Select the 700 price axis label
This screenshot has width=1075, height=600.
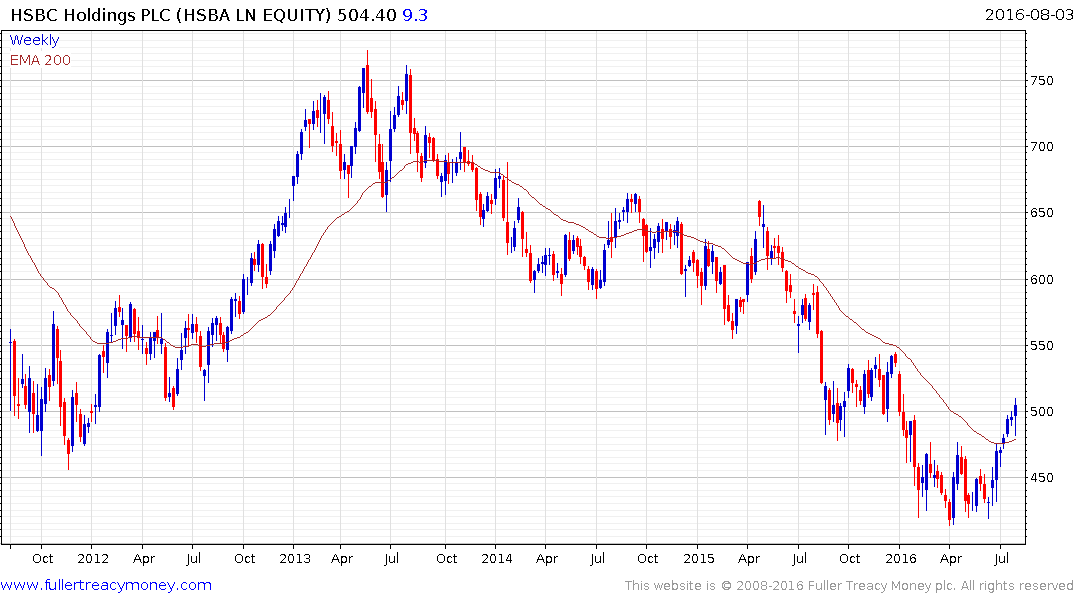1041,147
